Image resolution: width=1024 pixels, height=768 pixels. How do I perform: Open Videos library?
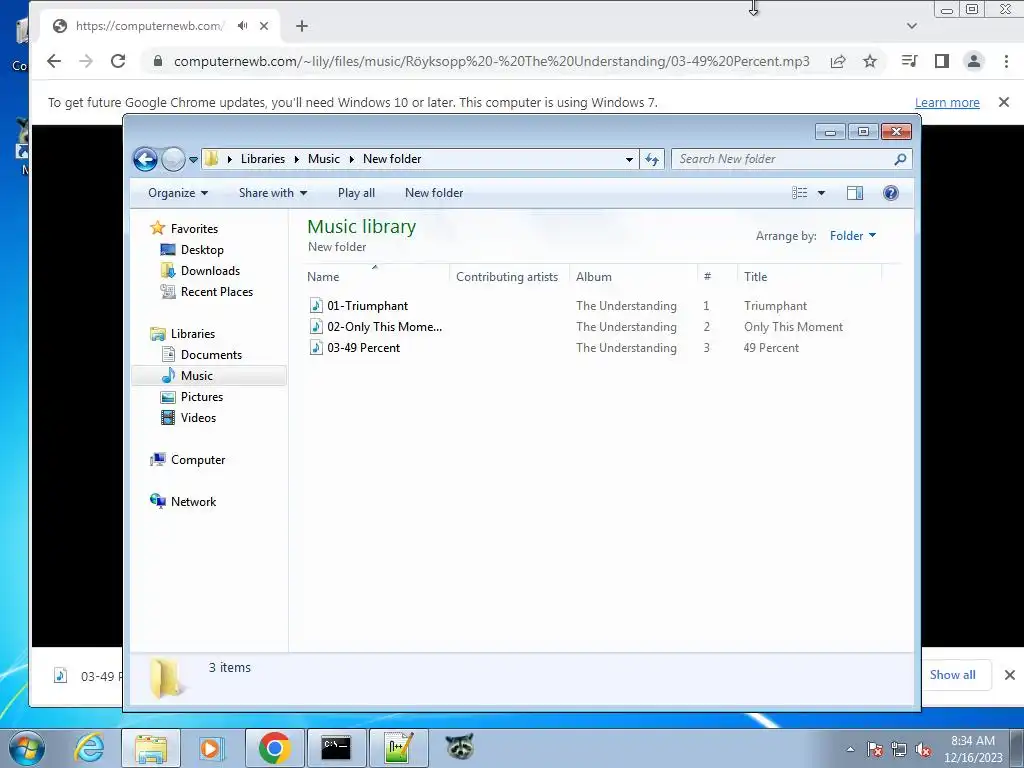(198, 418)
